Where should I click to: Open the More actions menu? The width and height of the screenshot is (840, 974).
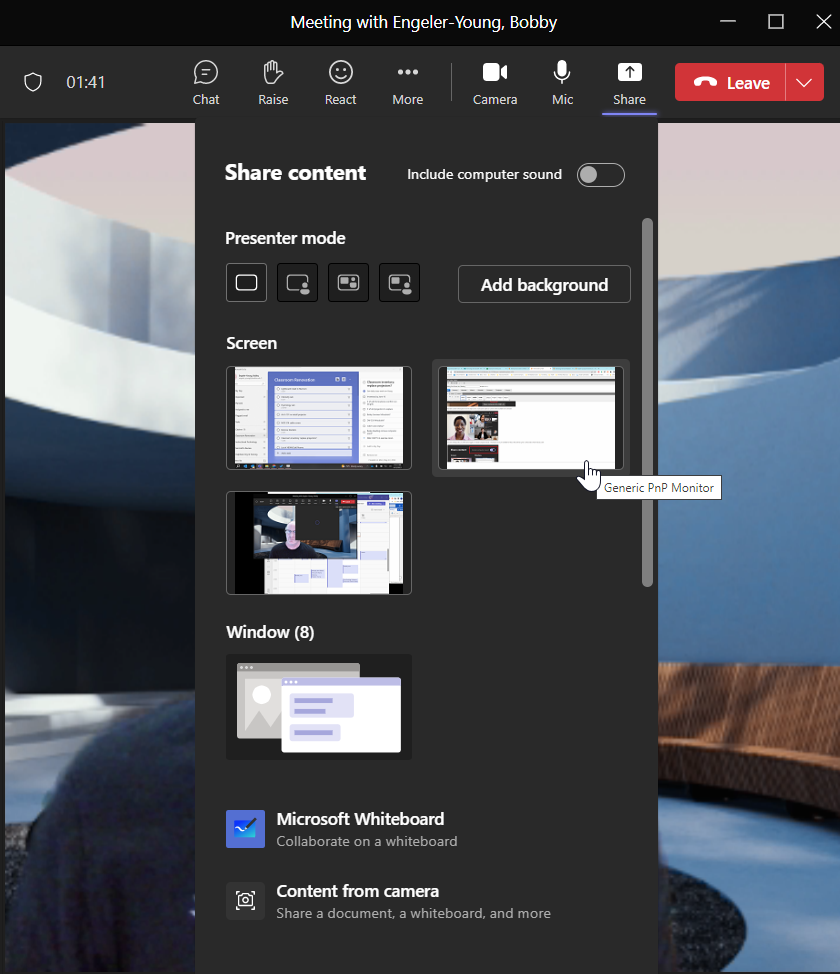[408, 83]
